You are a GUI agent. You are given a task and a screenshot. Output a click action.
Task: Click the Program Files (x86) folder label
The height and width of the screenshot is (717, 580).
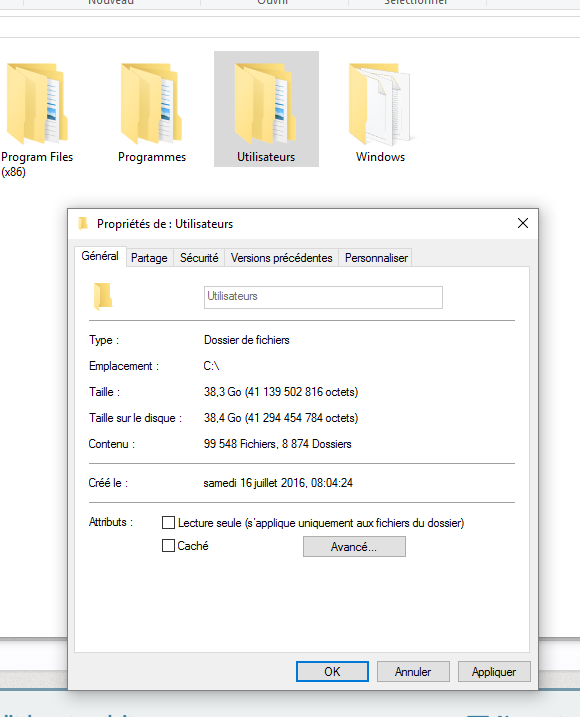[37, 164]
